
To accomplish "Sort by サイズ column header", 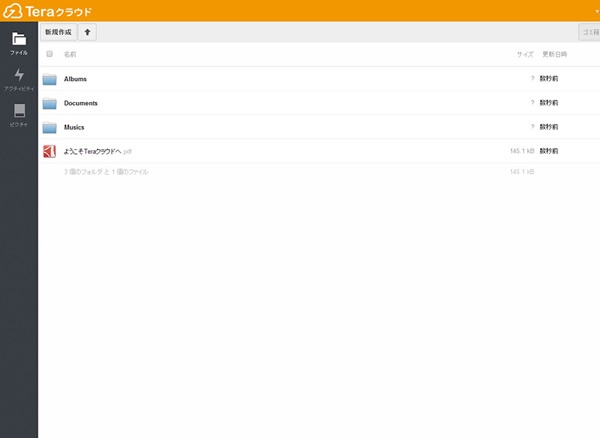I will 525,54.
